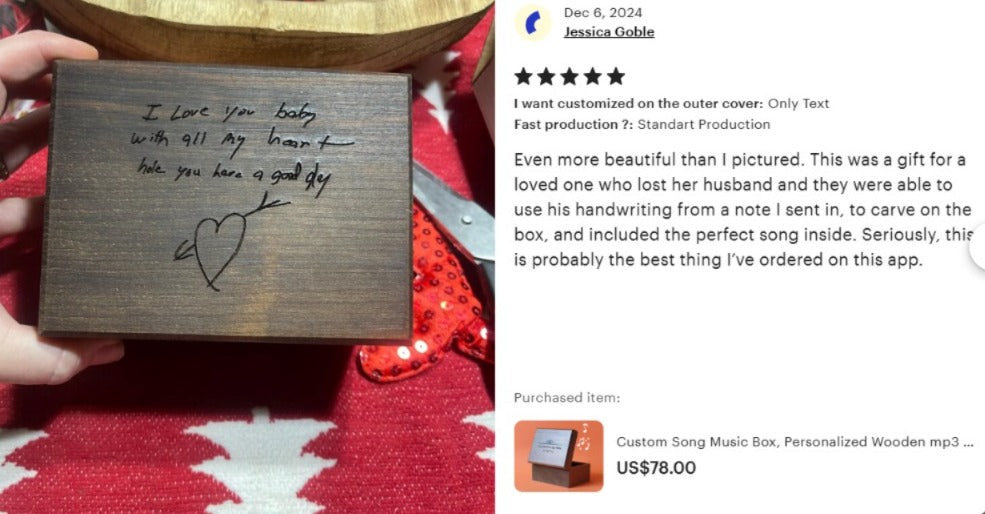The height and width of the screenshot is (514, 985).
Task: Click the handwritten engraving text in photo
Action: (x=242, y=149)
